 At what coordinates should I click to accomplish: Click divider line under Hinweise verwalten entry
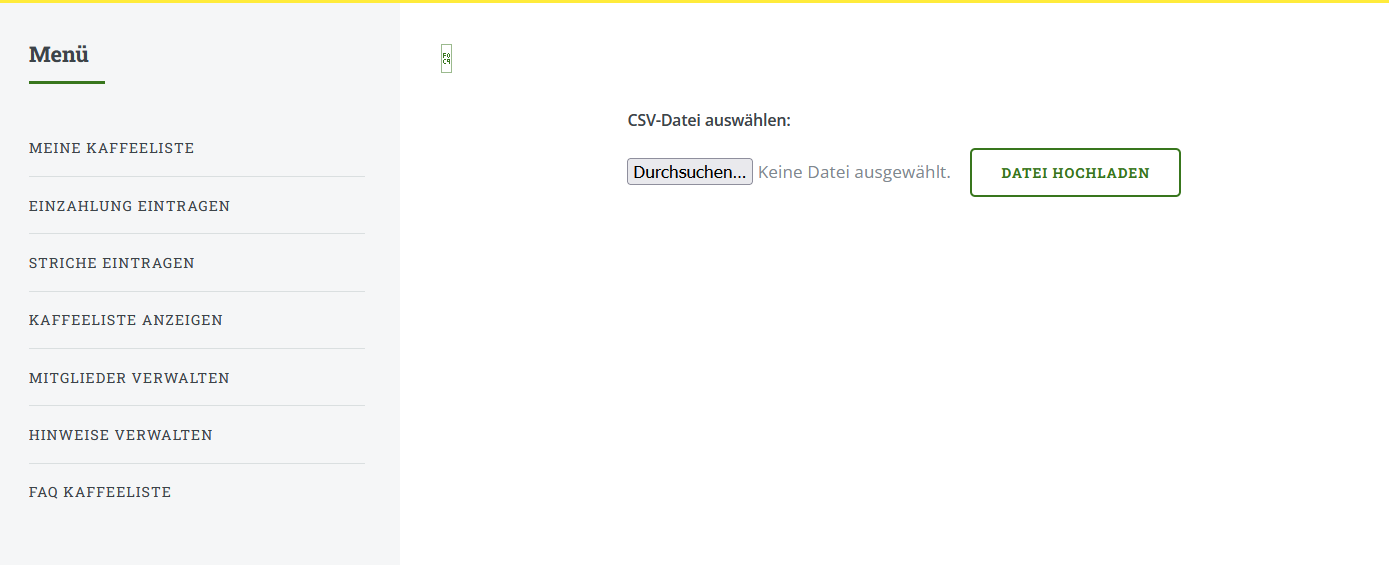click(x=197, y=463)
